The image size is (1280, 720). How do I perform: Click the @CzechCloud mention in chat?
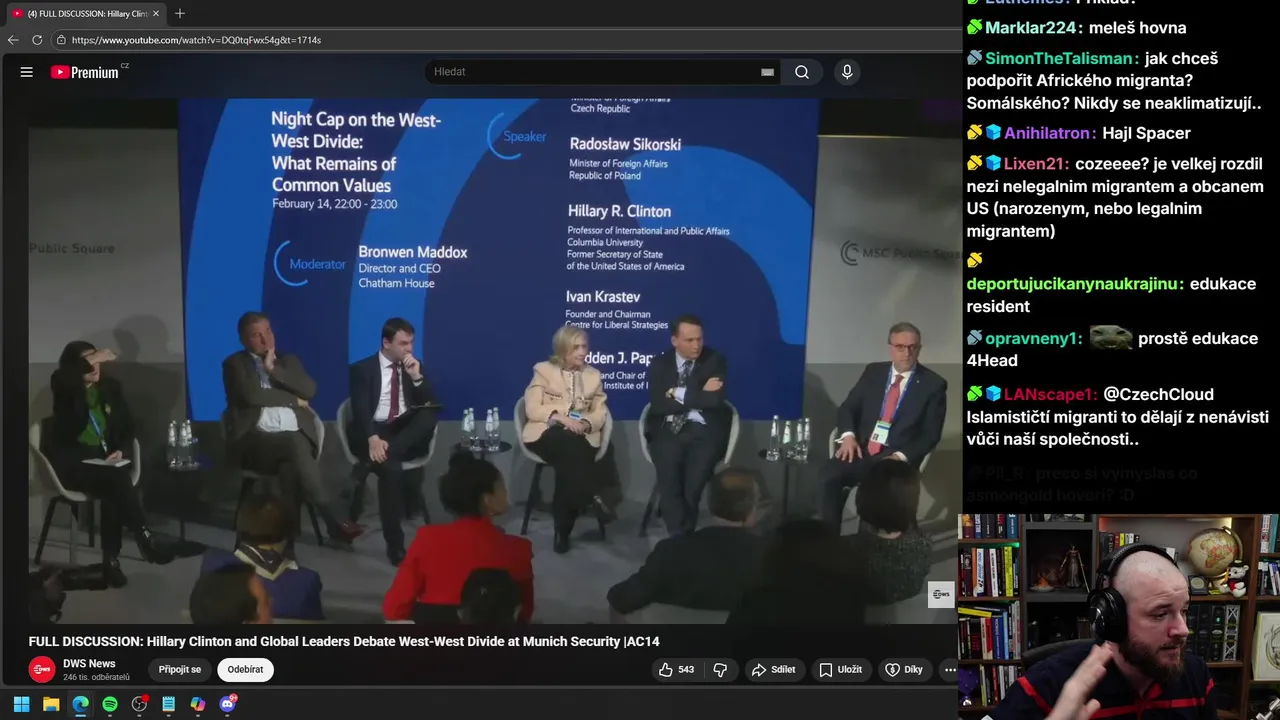pos(1158,394)
